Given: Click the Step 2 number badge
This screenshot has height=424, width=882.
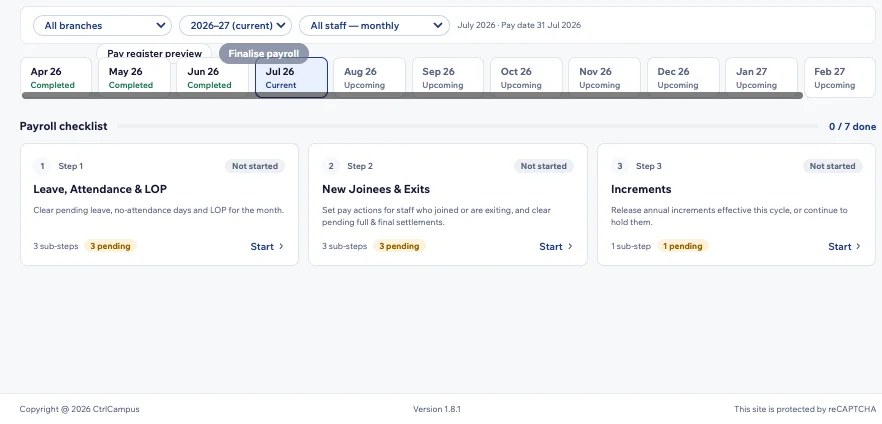Looking at the screenshot, I should click(331, 166).
